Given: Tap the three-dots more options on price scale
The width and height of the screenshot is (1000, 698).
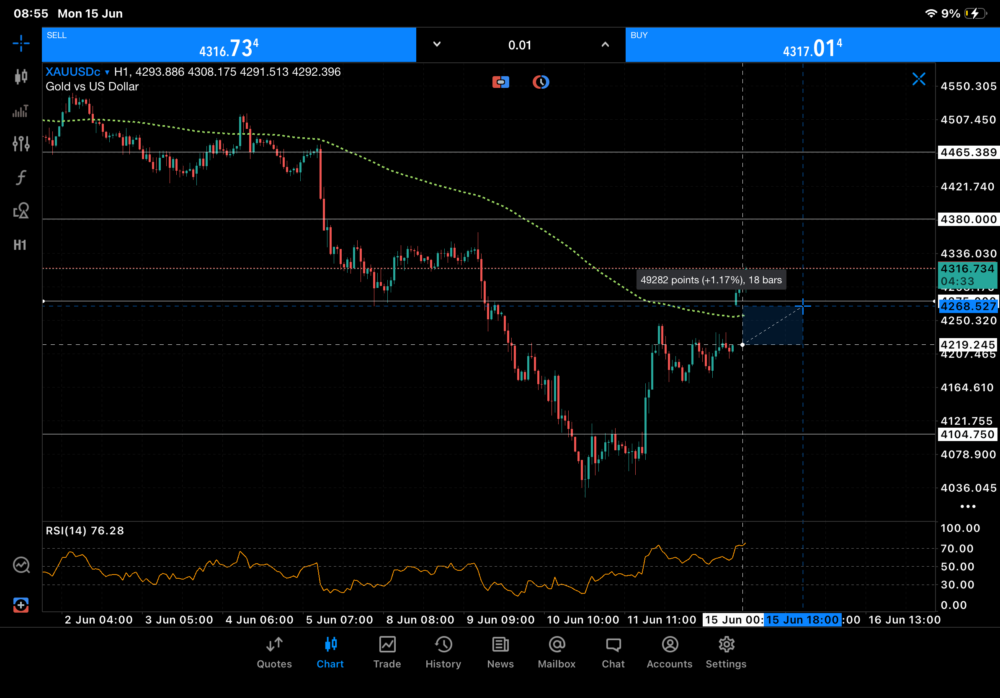Looking at the screenshot, I should 968,507.
